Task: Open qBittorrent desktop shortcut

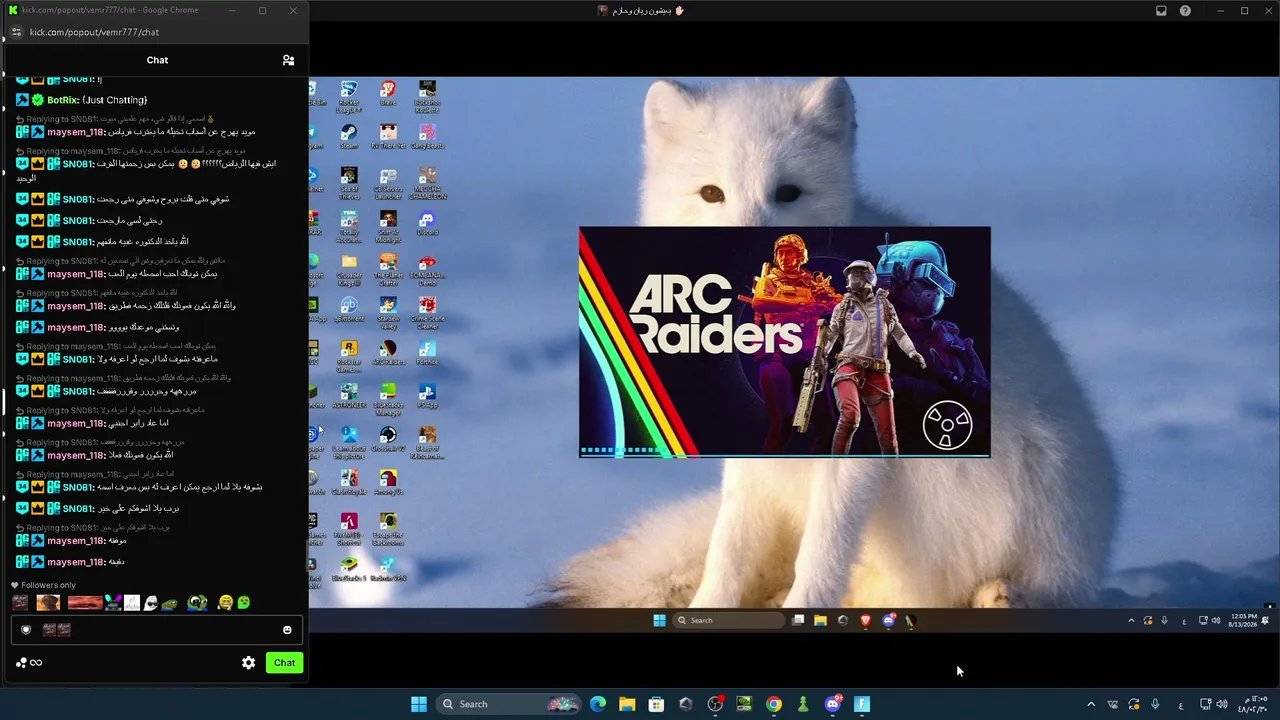Action: pyautogui.click(x=349, y=310)
